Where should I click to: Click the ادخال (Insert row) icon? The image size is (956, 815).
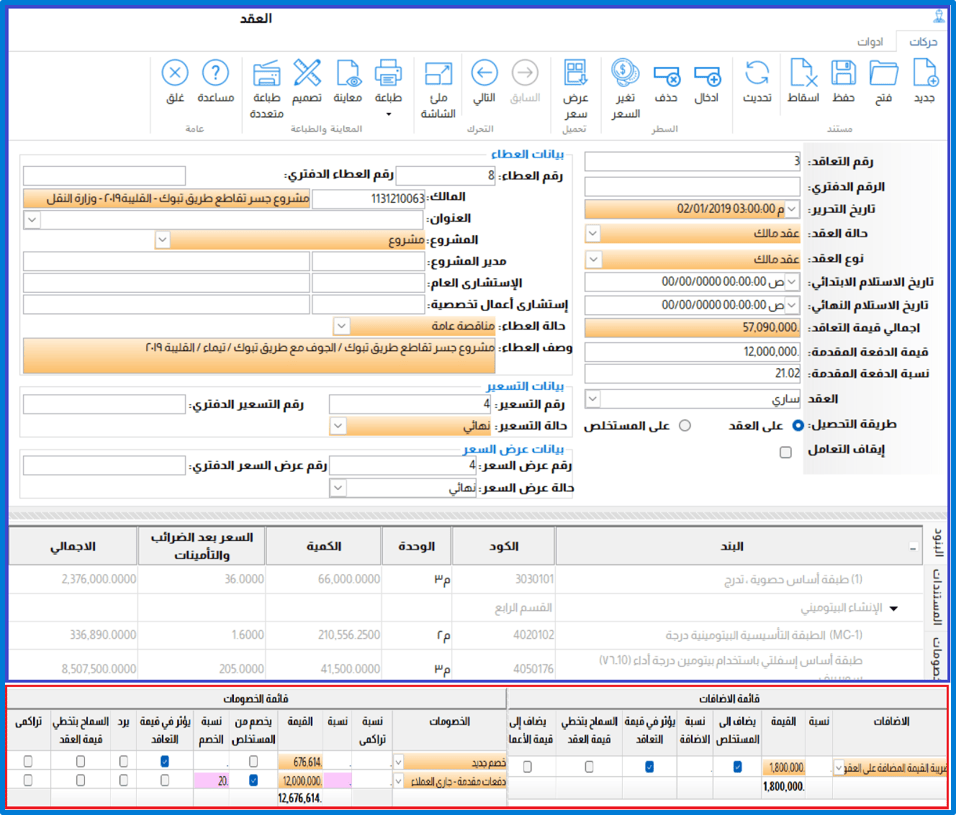707,76
